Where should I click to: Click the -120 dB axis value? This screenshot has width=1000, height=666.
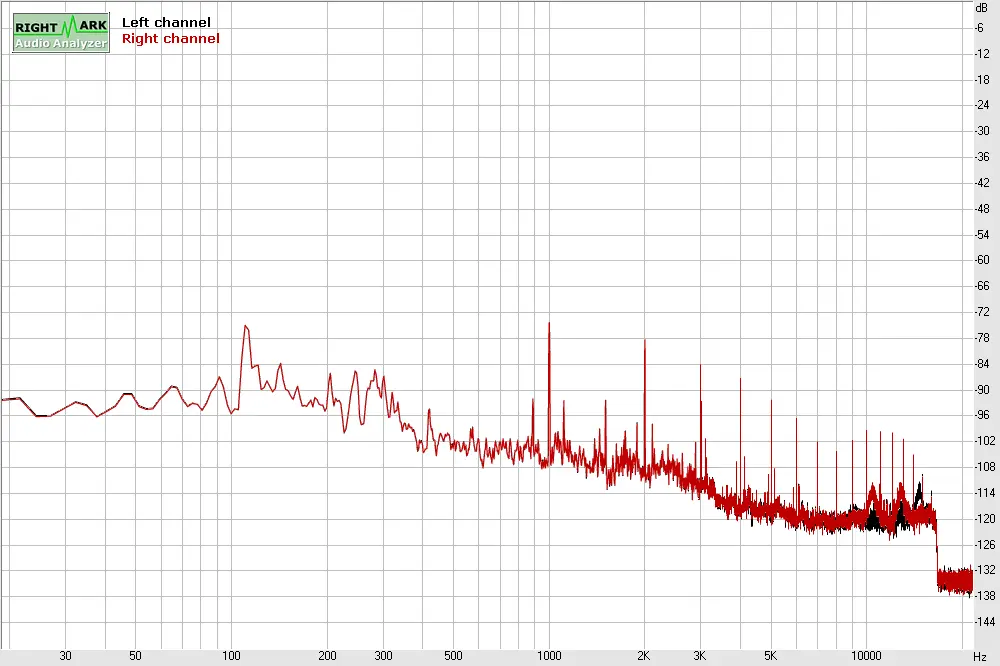click(985, 519)
